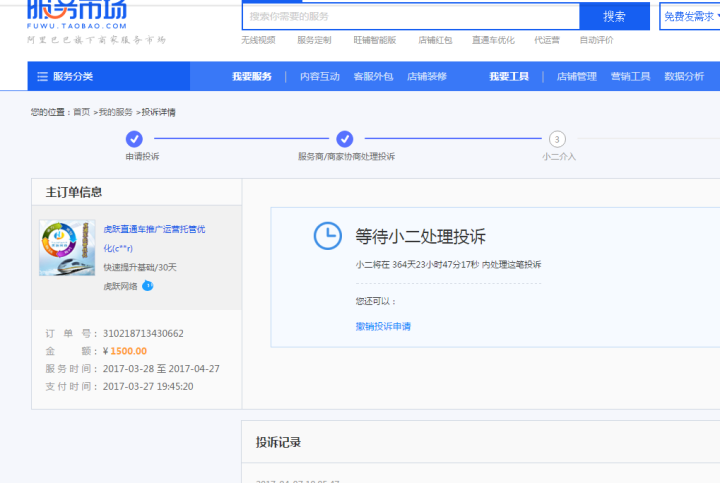Click the blue chat icon beside 虎跃网络
720x483 pixels.
(x=148, y=286)
